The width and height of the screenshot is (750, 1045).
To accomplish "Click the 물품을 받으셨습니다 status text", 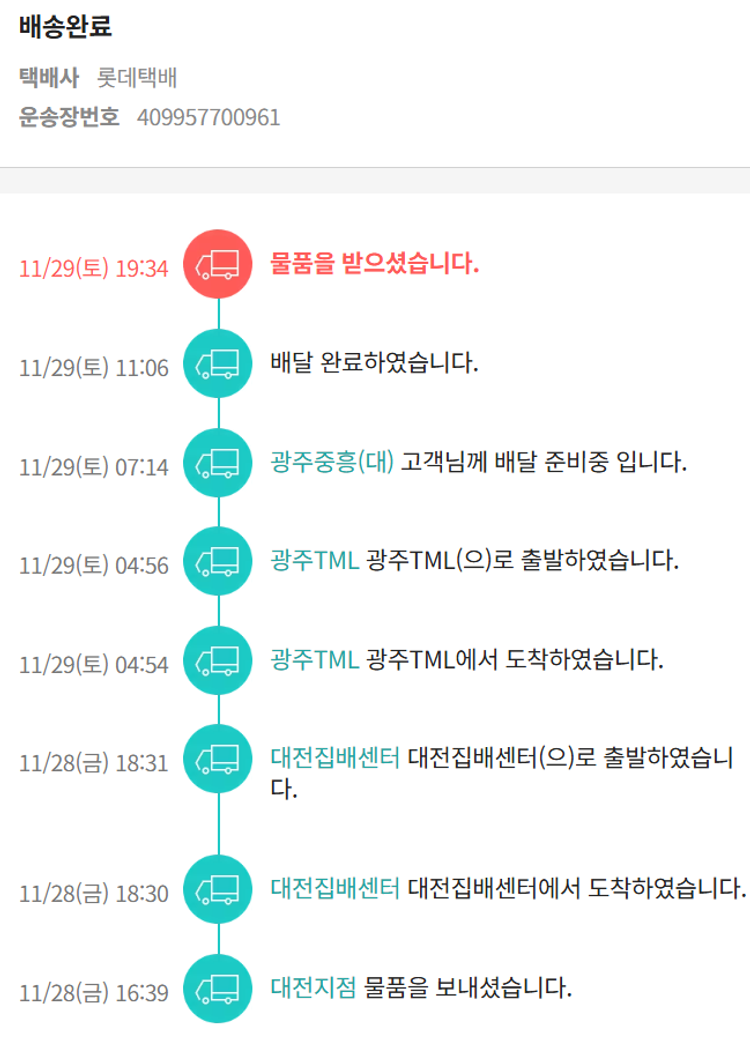I will 375,265.
